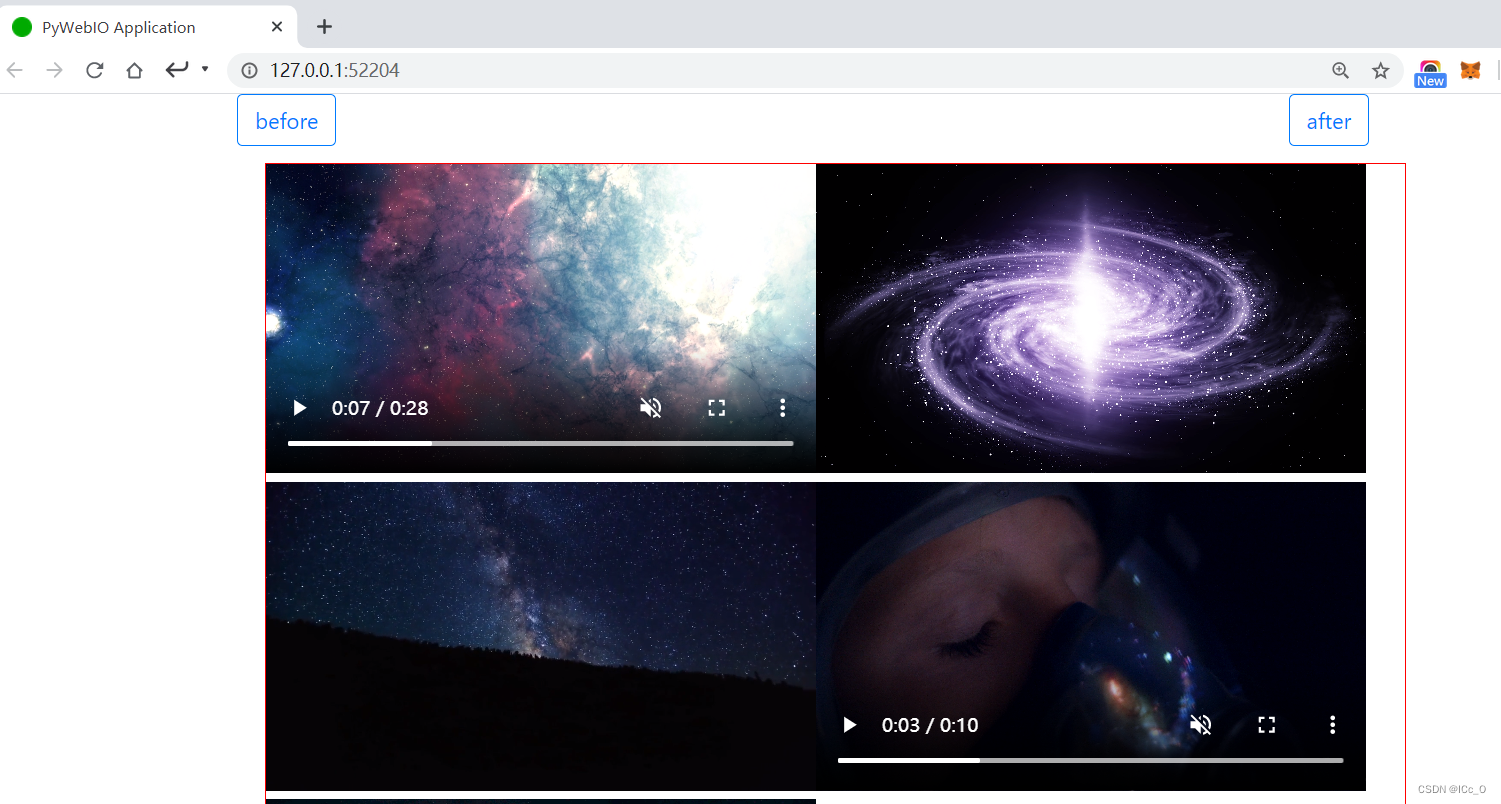The image size is (1501, 804).
Task: View site information icon in address bar
Action: click(249, 70)
